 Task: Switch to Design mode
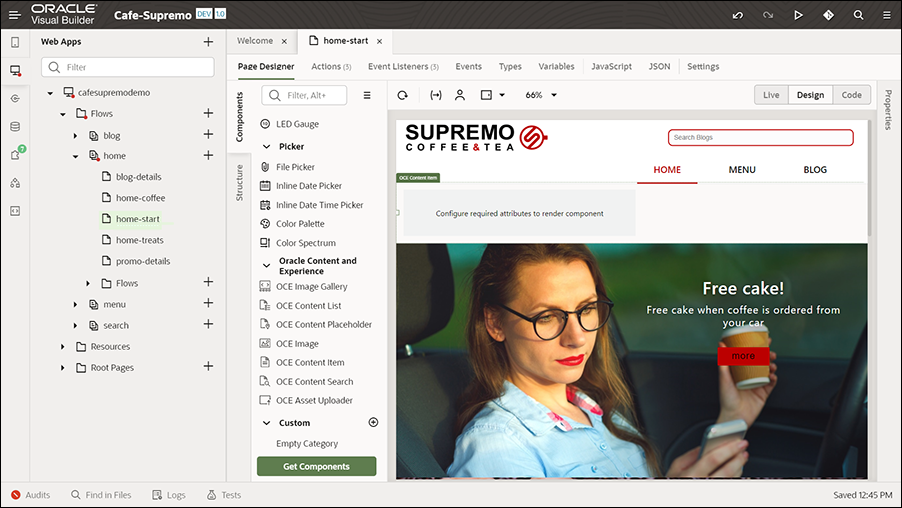coord(811,95)
